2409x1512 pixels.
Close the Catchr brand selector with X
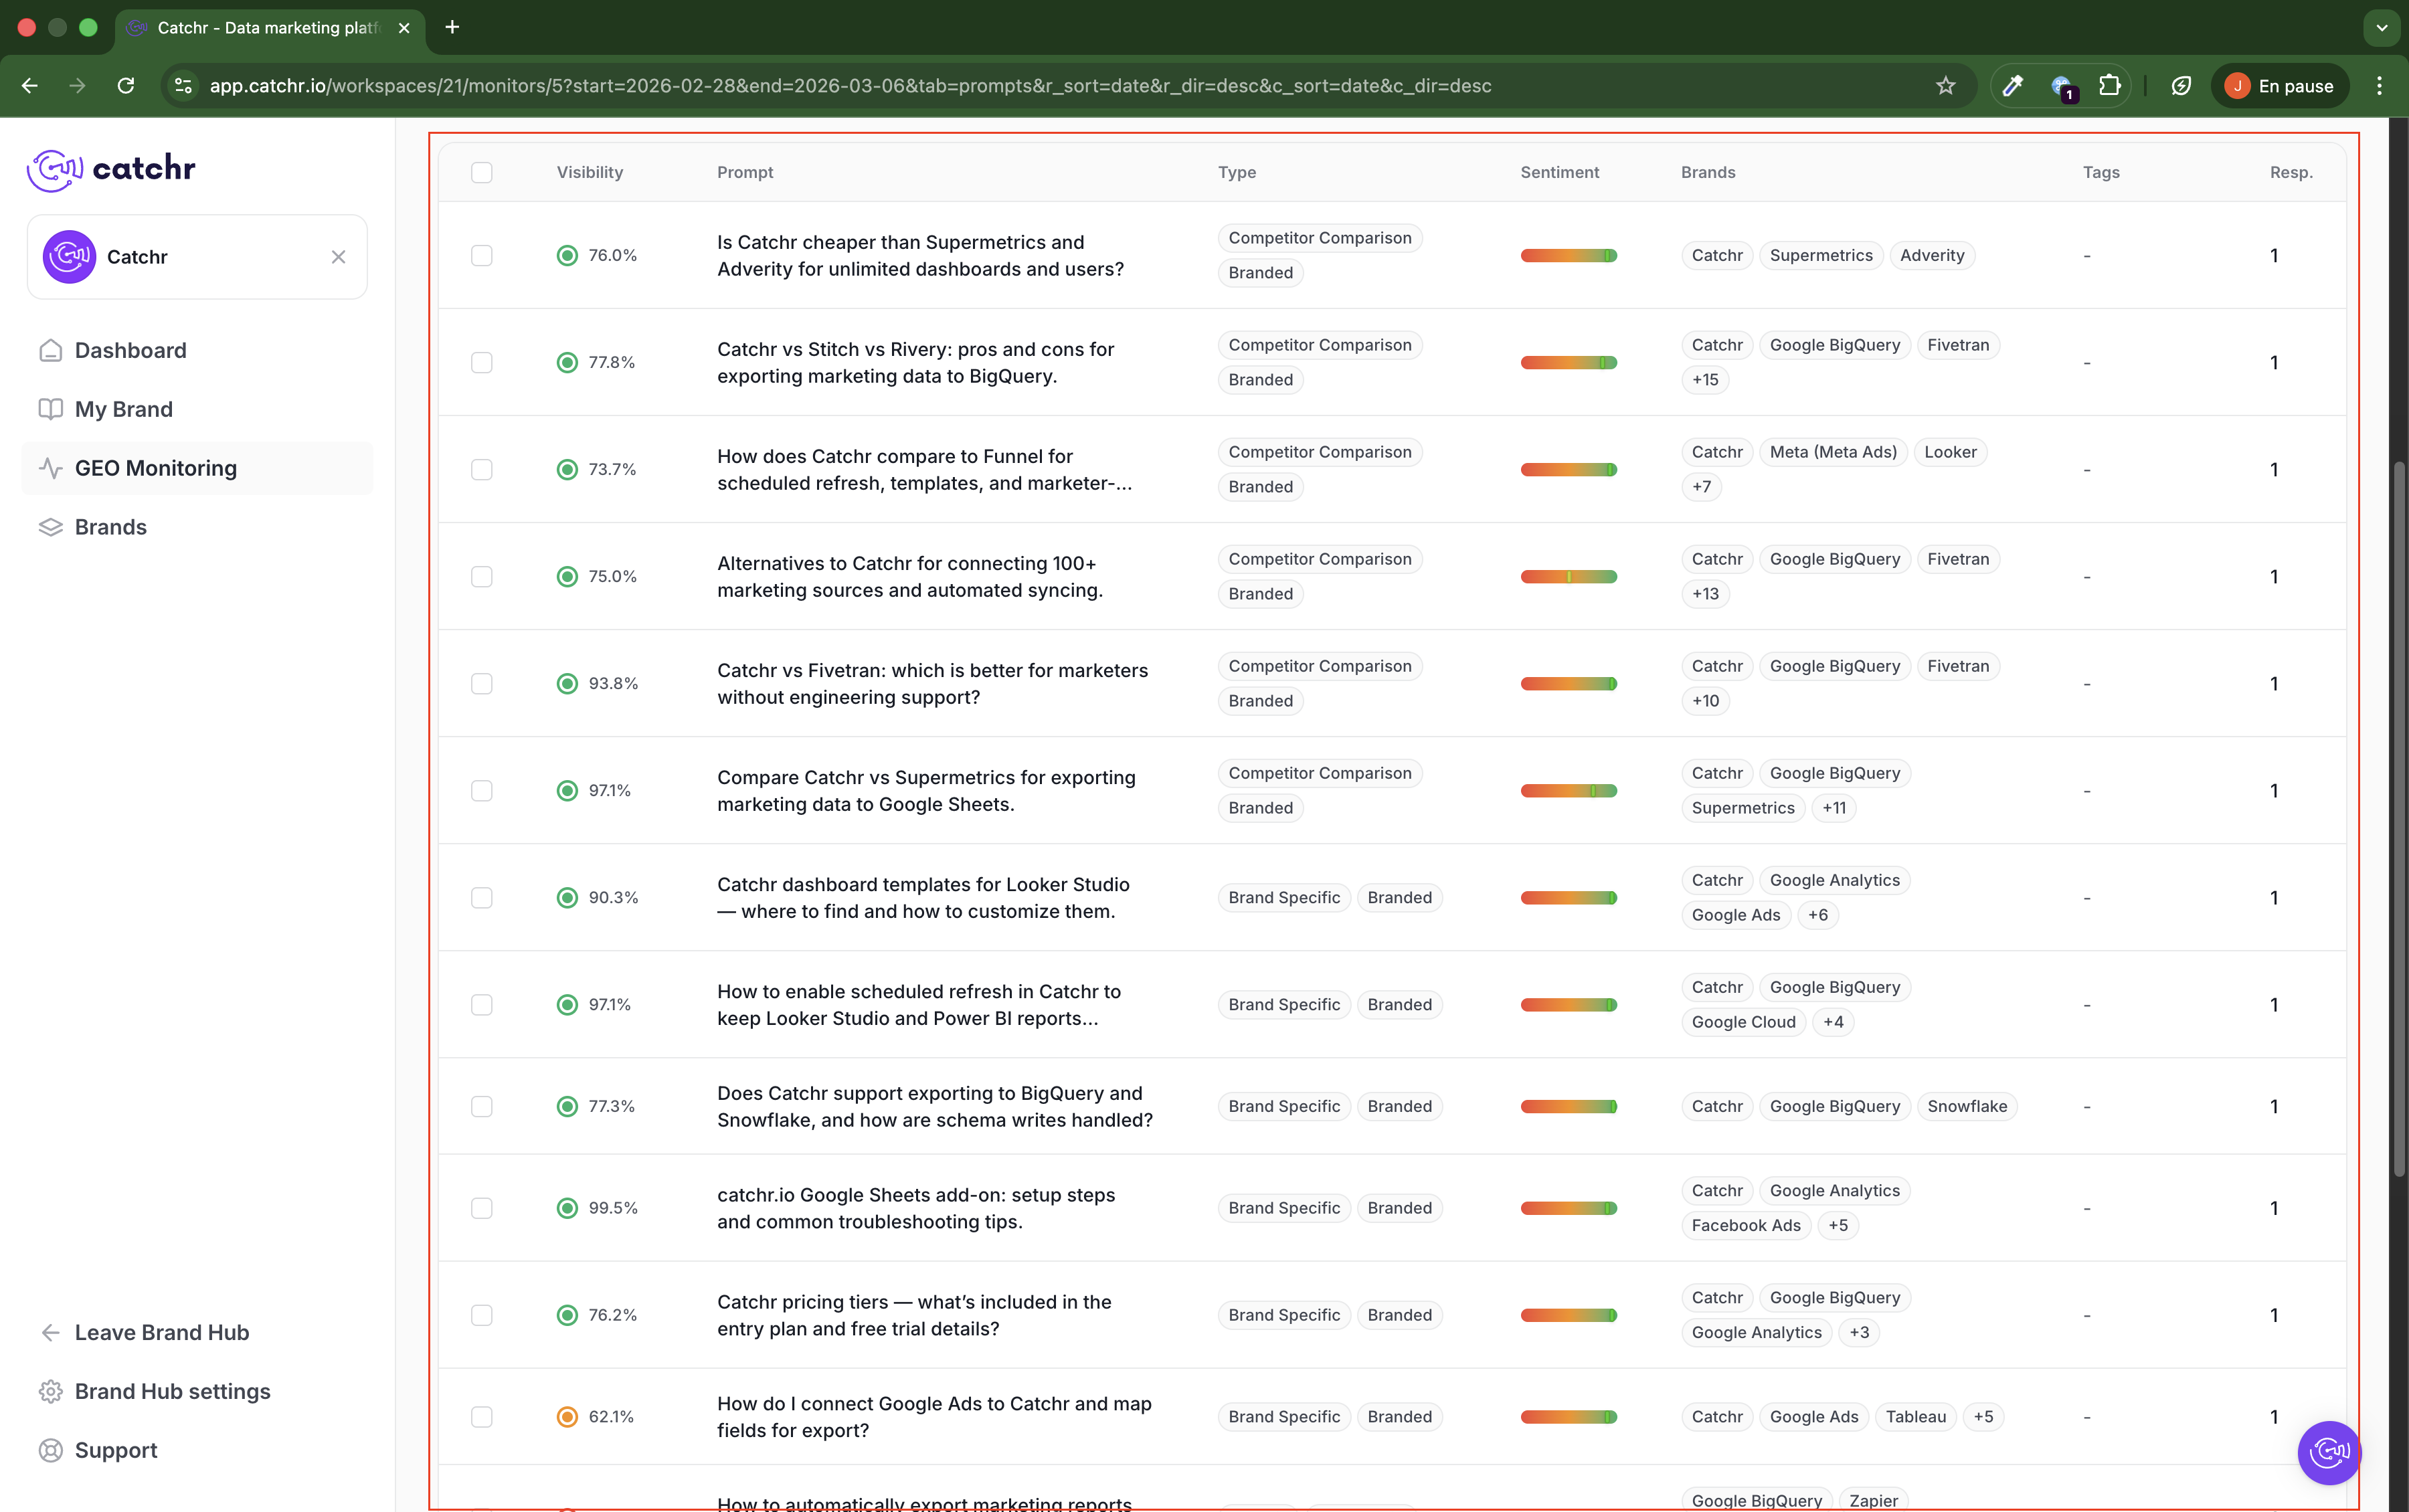coord(338,257)
